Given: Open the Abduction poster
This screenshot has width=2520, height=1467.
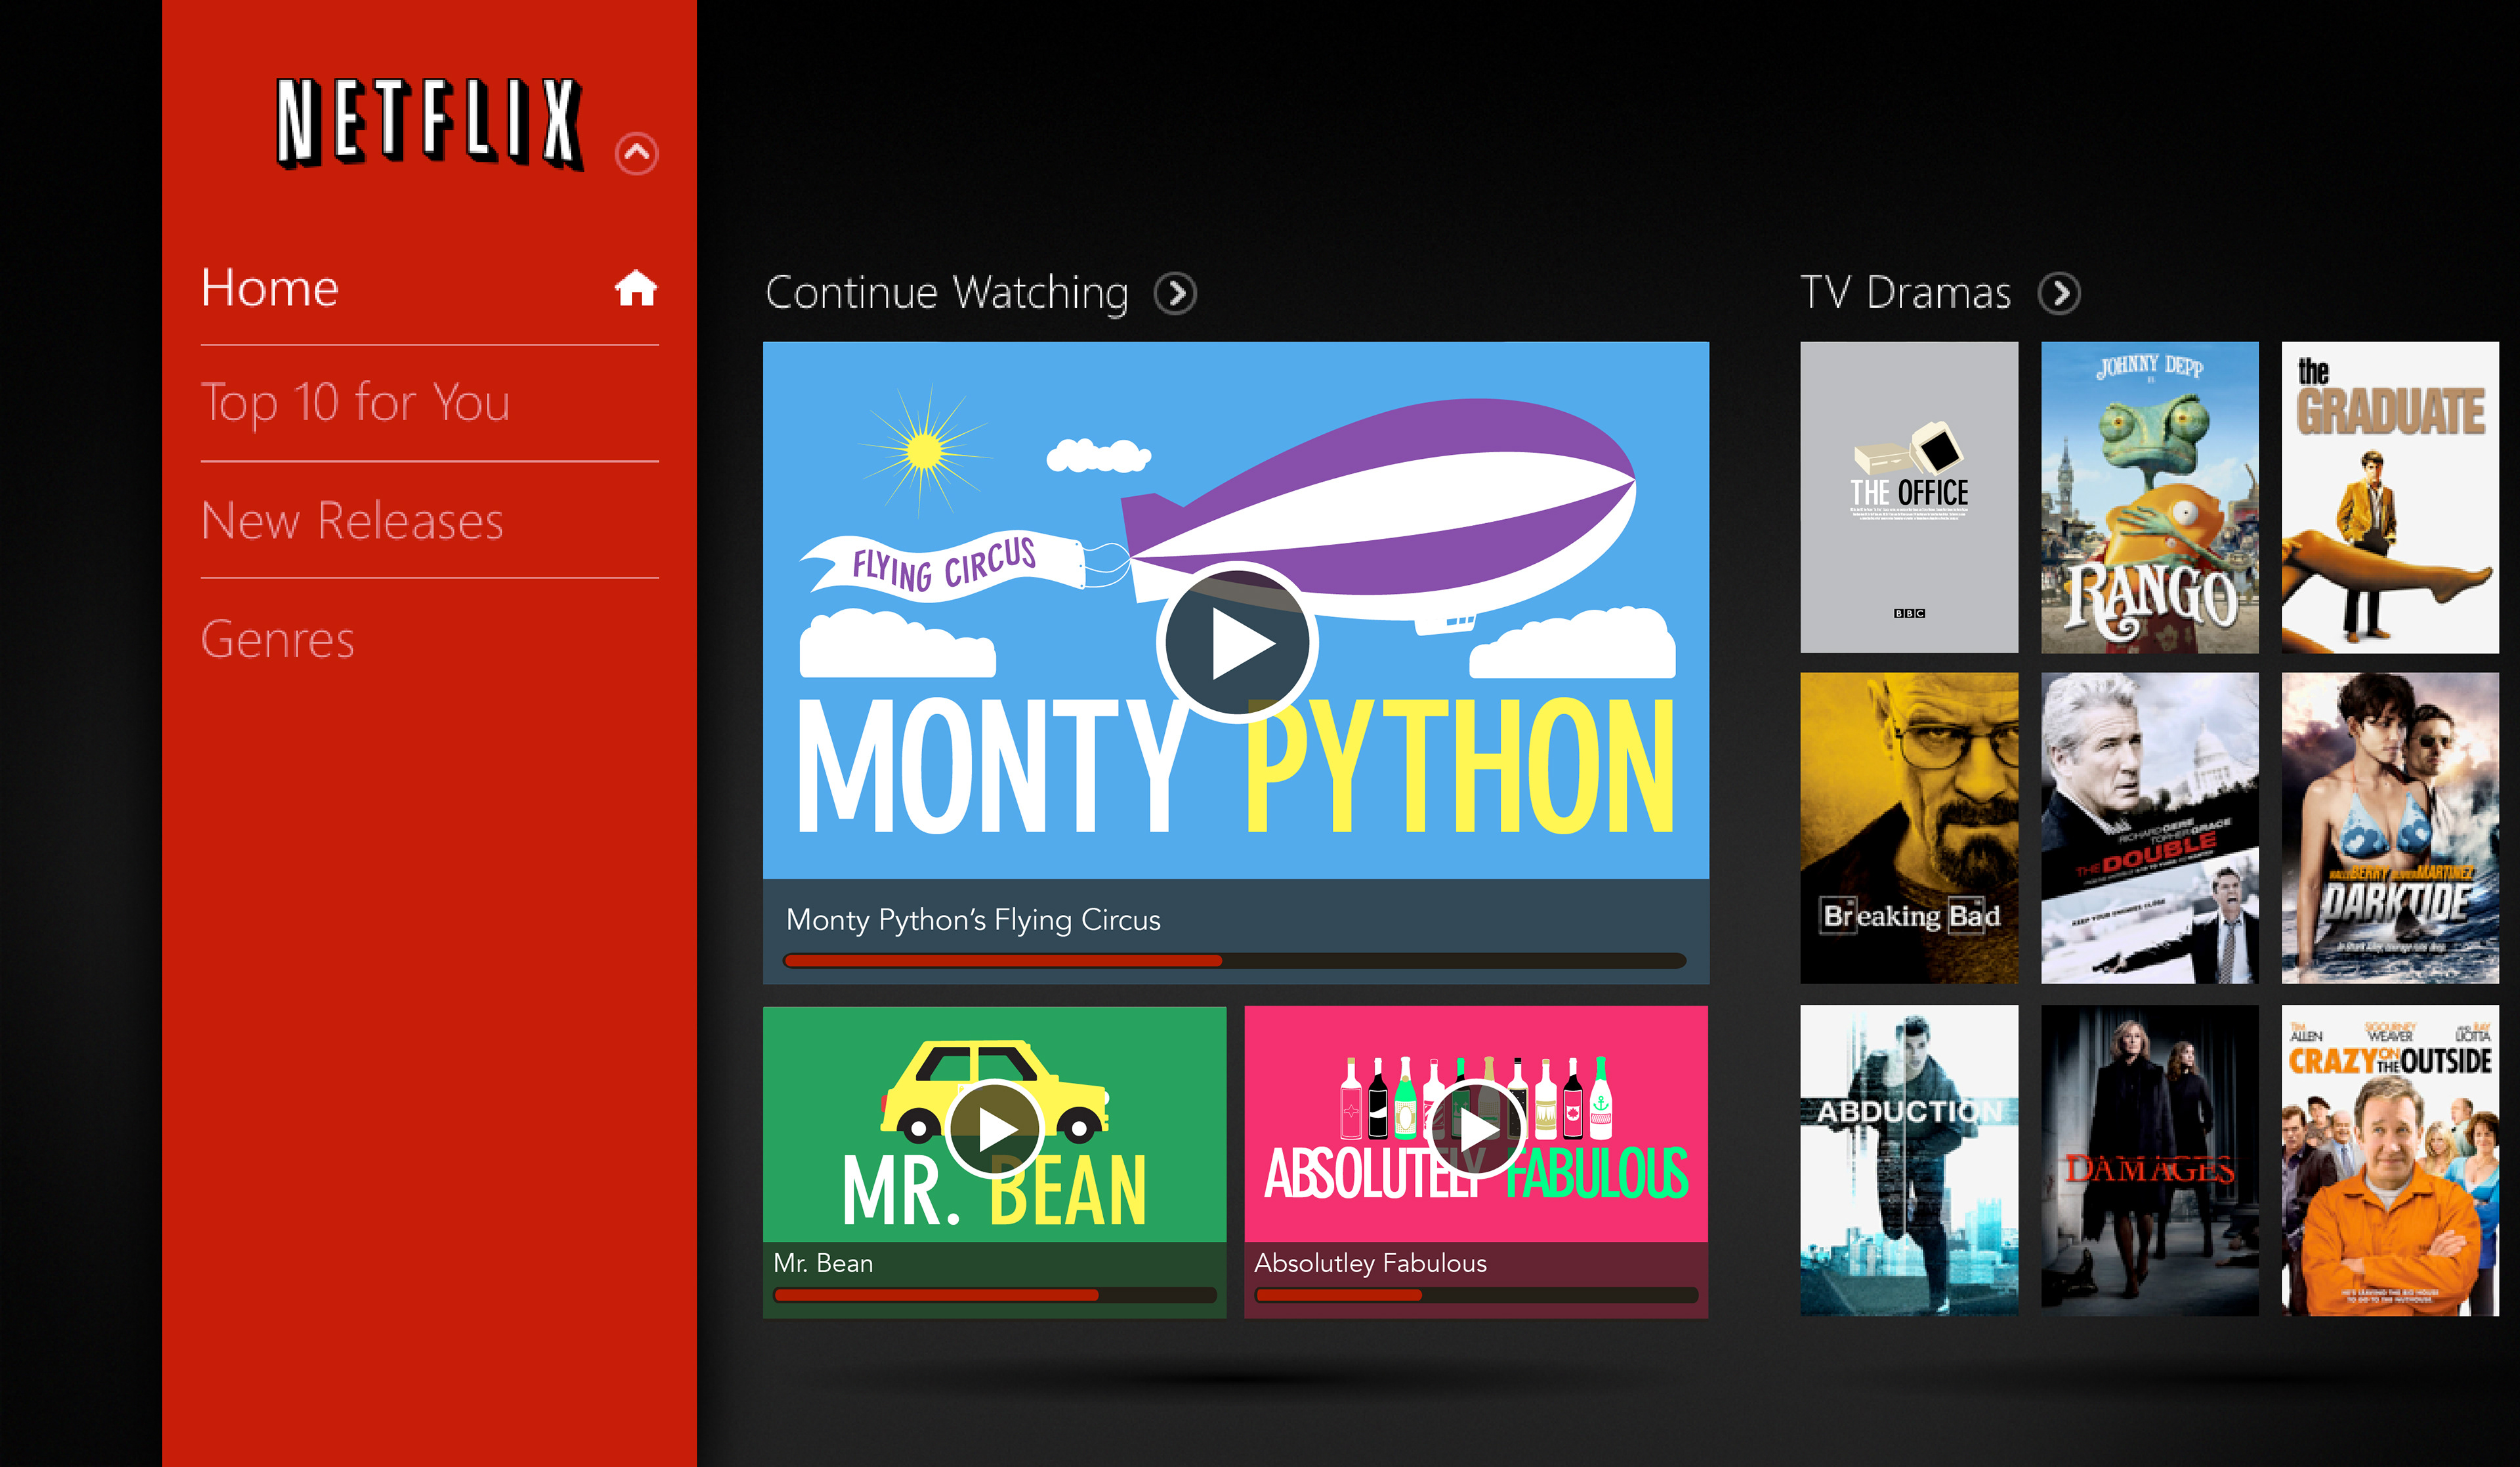Looking at the screenshot, I should click(1909, 1160).
